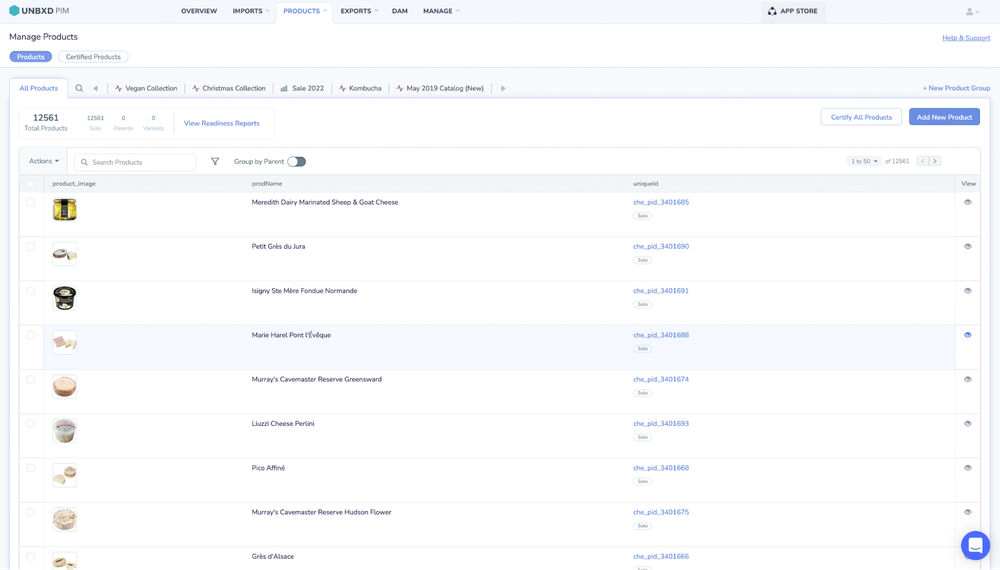Open product ID che_pid_3401668
1000x570 pixels.
pos(661,468)
